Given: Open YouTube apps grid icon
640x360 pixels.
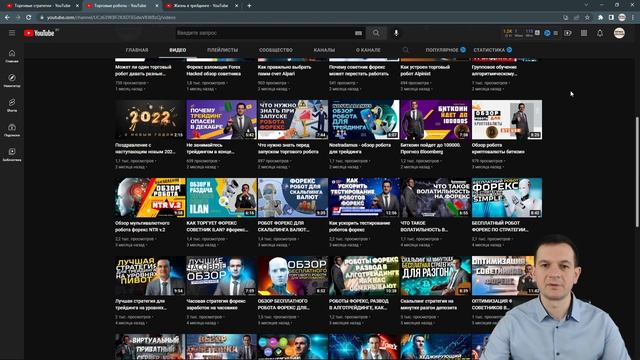Looking at the screenshot, I should pyautogui.click(x=584, y=33).
